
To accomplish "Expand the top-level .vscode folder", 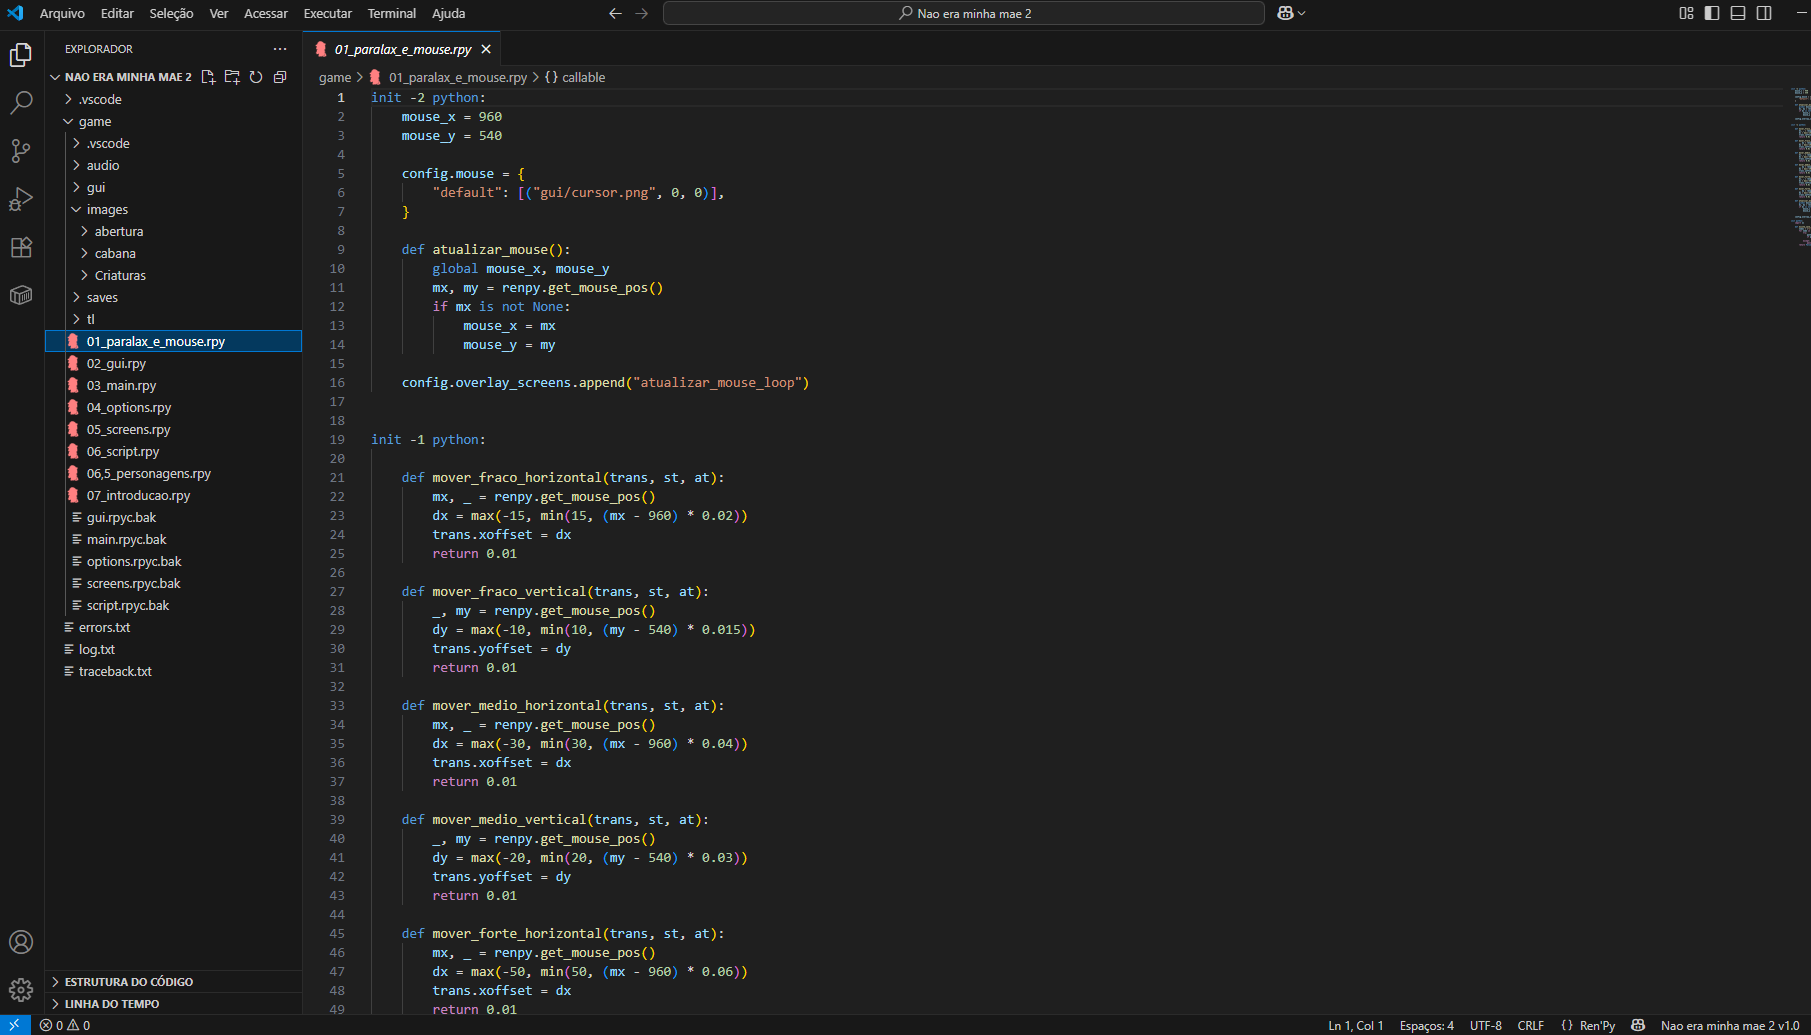I will [173, 99].
